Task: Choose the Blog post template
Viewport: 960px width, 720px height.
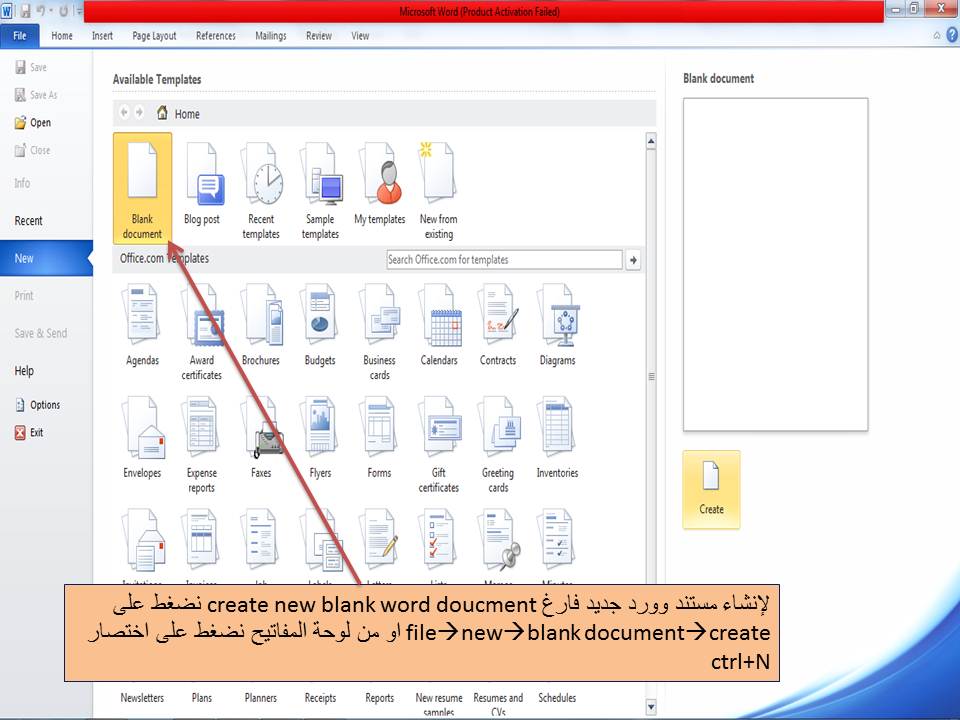Action: point(201,184)
